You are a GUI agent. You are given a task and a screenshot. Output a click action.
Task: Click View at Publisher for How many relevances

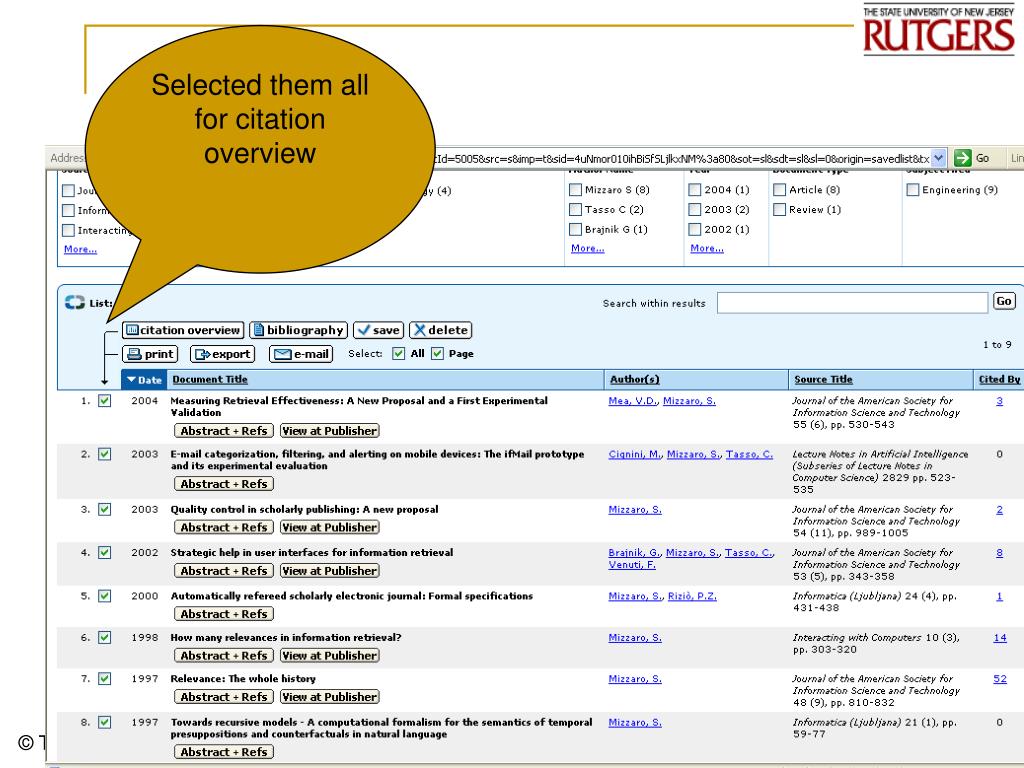tap(329, 656)
